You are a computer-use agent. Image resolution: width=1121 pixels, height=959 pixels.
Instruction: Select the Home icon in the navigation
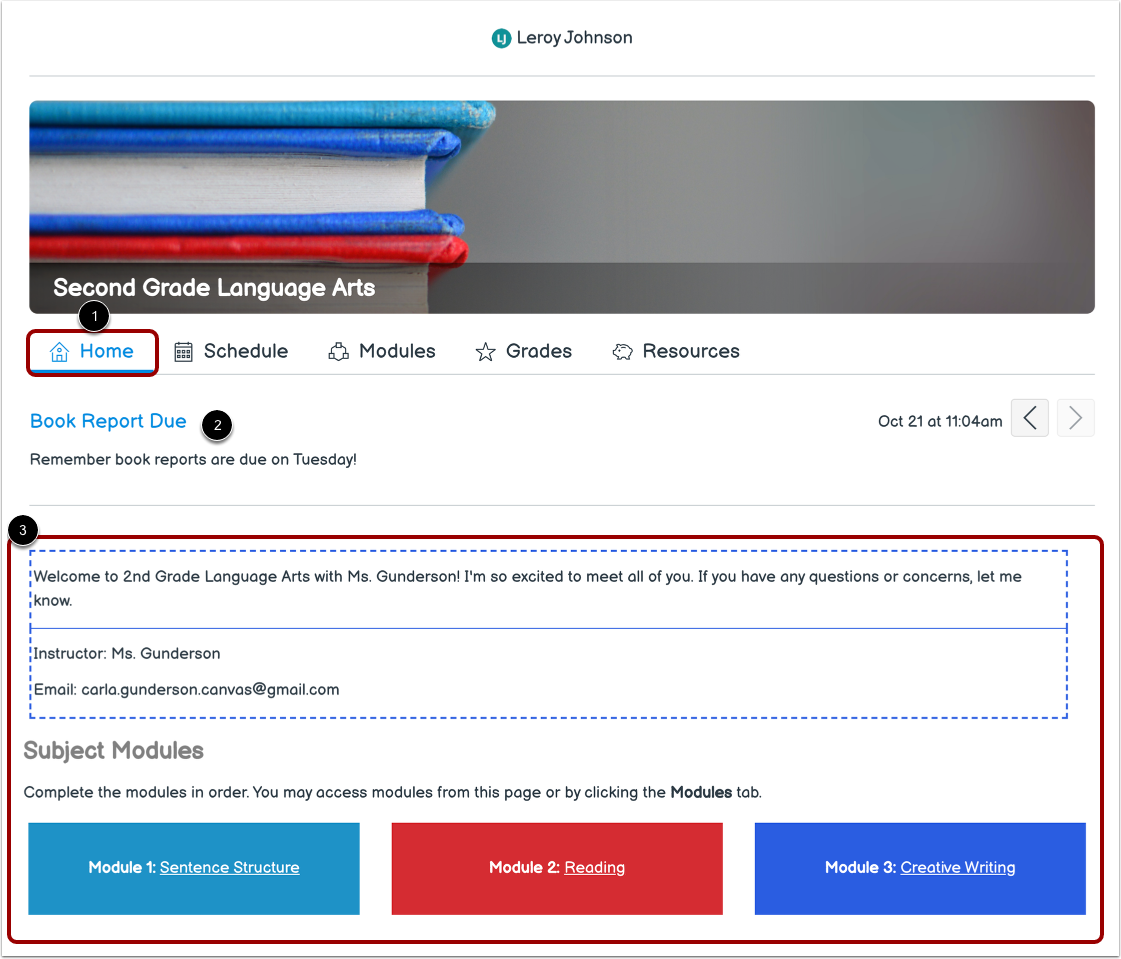60,350
